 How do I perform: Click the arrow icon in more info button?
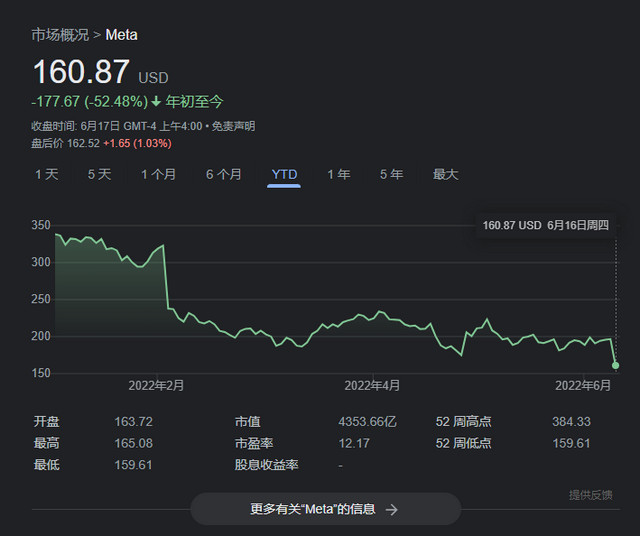pyautogui.click(x=391, y=509)
